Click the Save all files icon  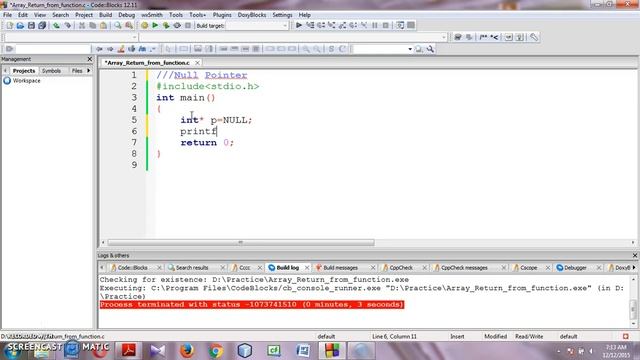tap(42, 25)
